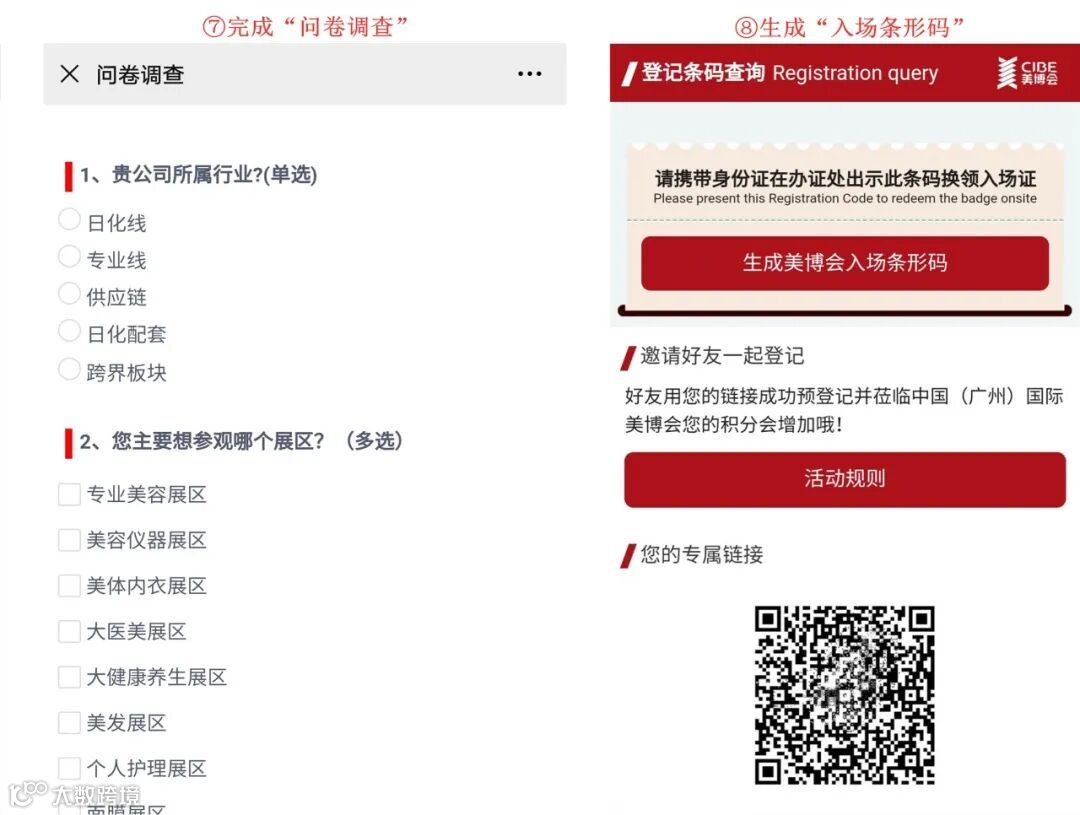Tap the exclusive link QR code
Image resolution: width=1080 pixels, height=815 pixels.
pos(844,695)
